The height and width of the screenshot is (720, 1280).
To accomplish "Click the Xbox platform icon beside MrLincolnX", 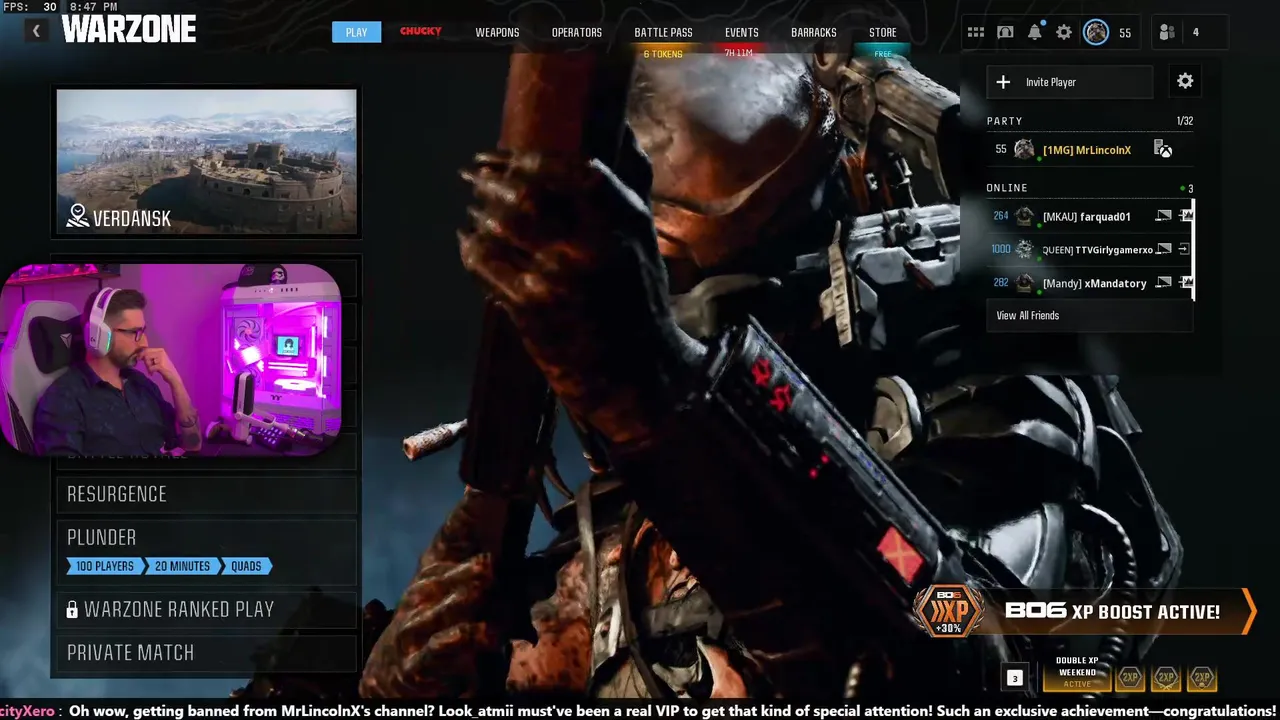I will pyautogui.click(x=1163, y=149).
